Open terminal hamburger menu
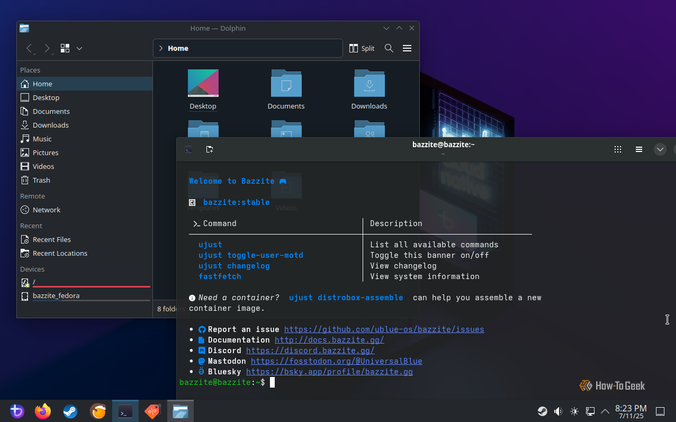This screenshot has width=676, height=422. (639, 149)
